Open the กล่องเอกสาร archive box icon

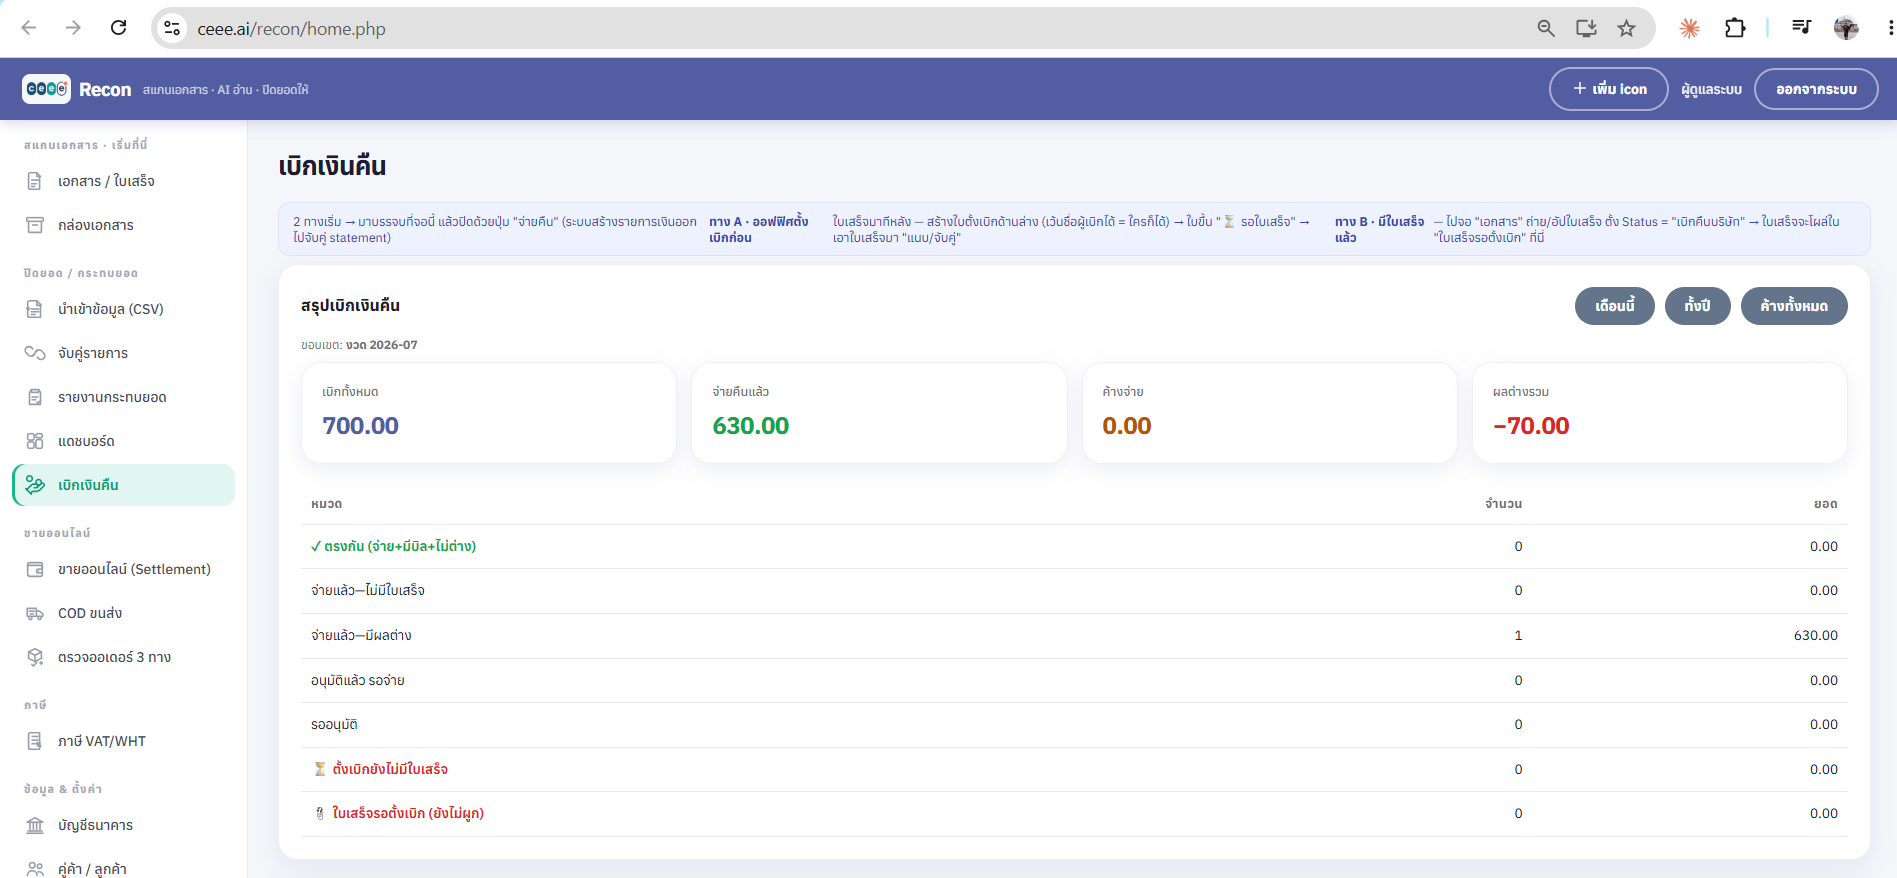point(35,225)
